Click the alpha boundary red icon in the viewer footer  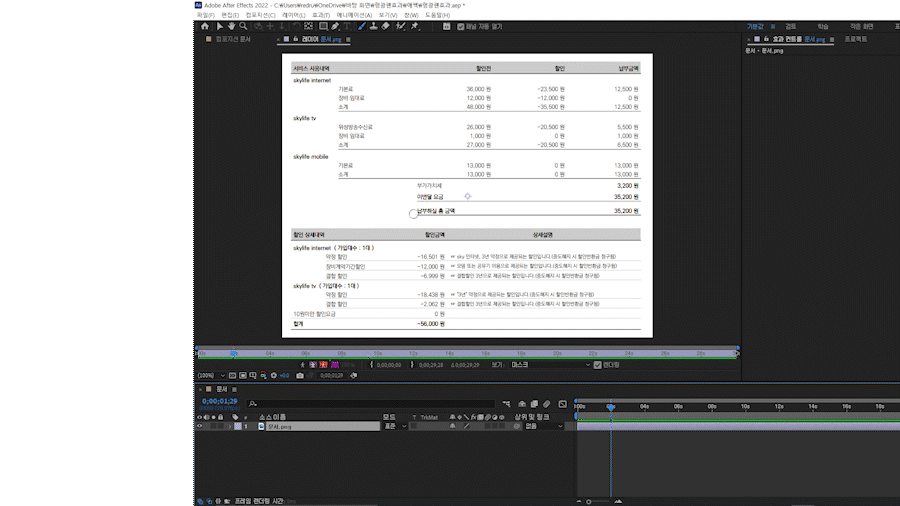tap(323, 364)
